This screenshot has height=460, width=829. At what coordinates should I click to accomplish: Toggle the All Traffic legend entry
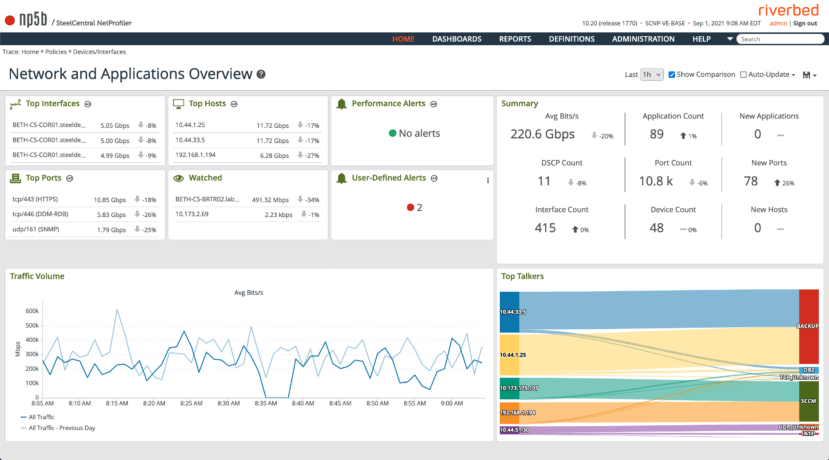pyautogui.click(x=38, y=417)
